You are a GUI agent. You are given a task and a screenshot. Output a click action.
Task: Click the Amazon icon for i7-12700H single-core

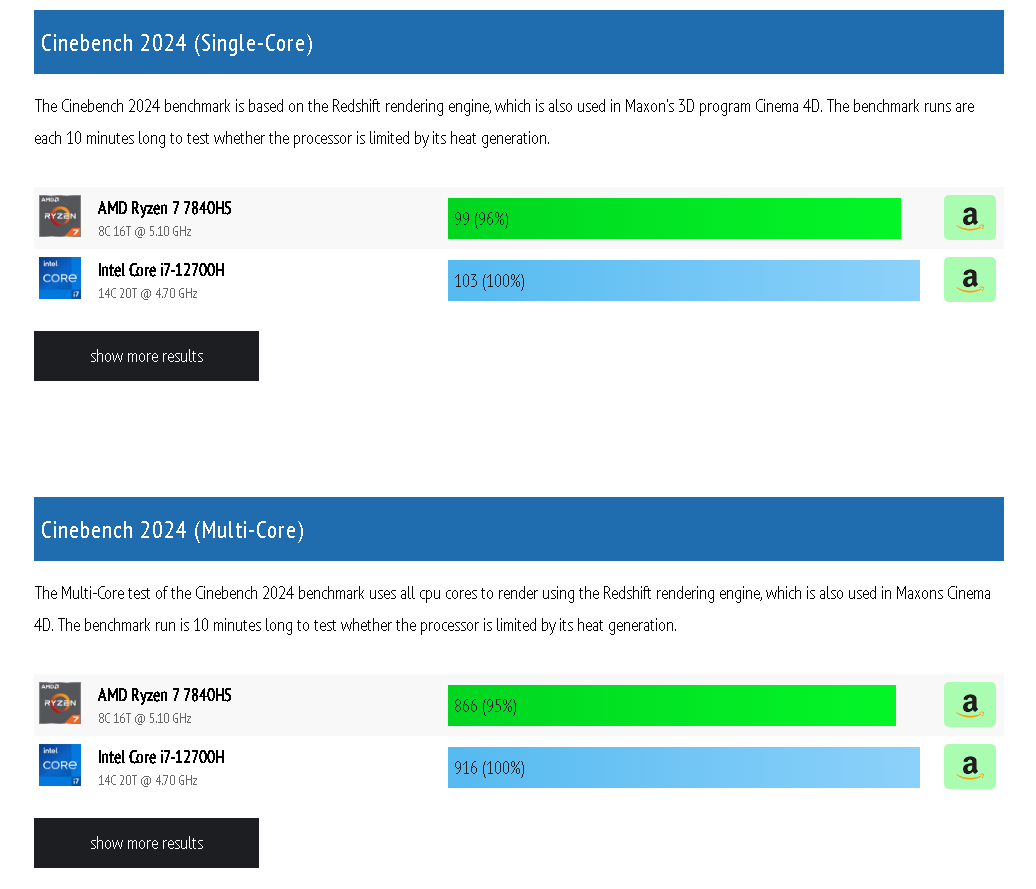pos(969,279)
